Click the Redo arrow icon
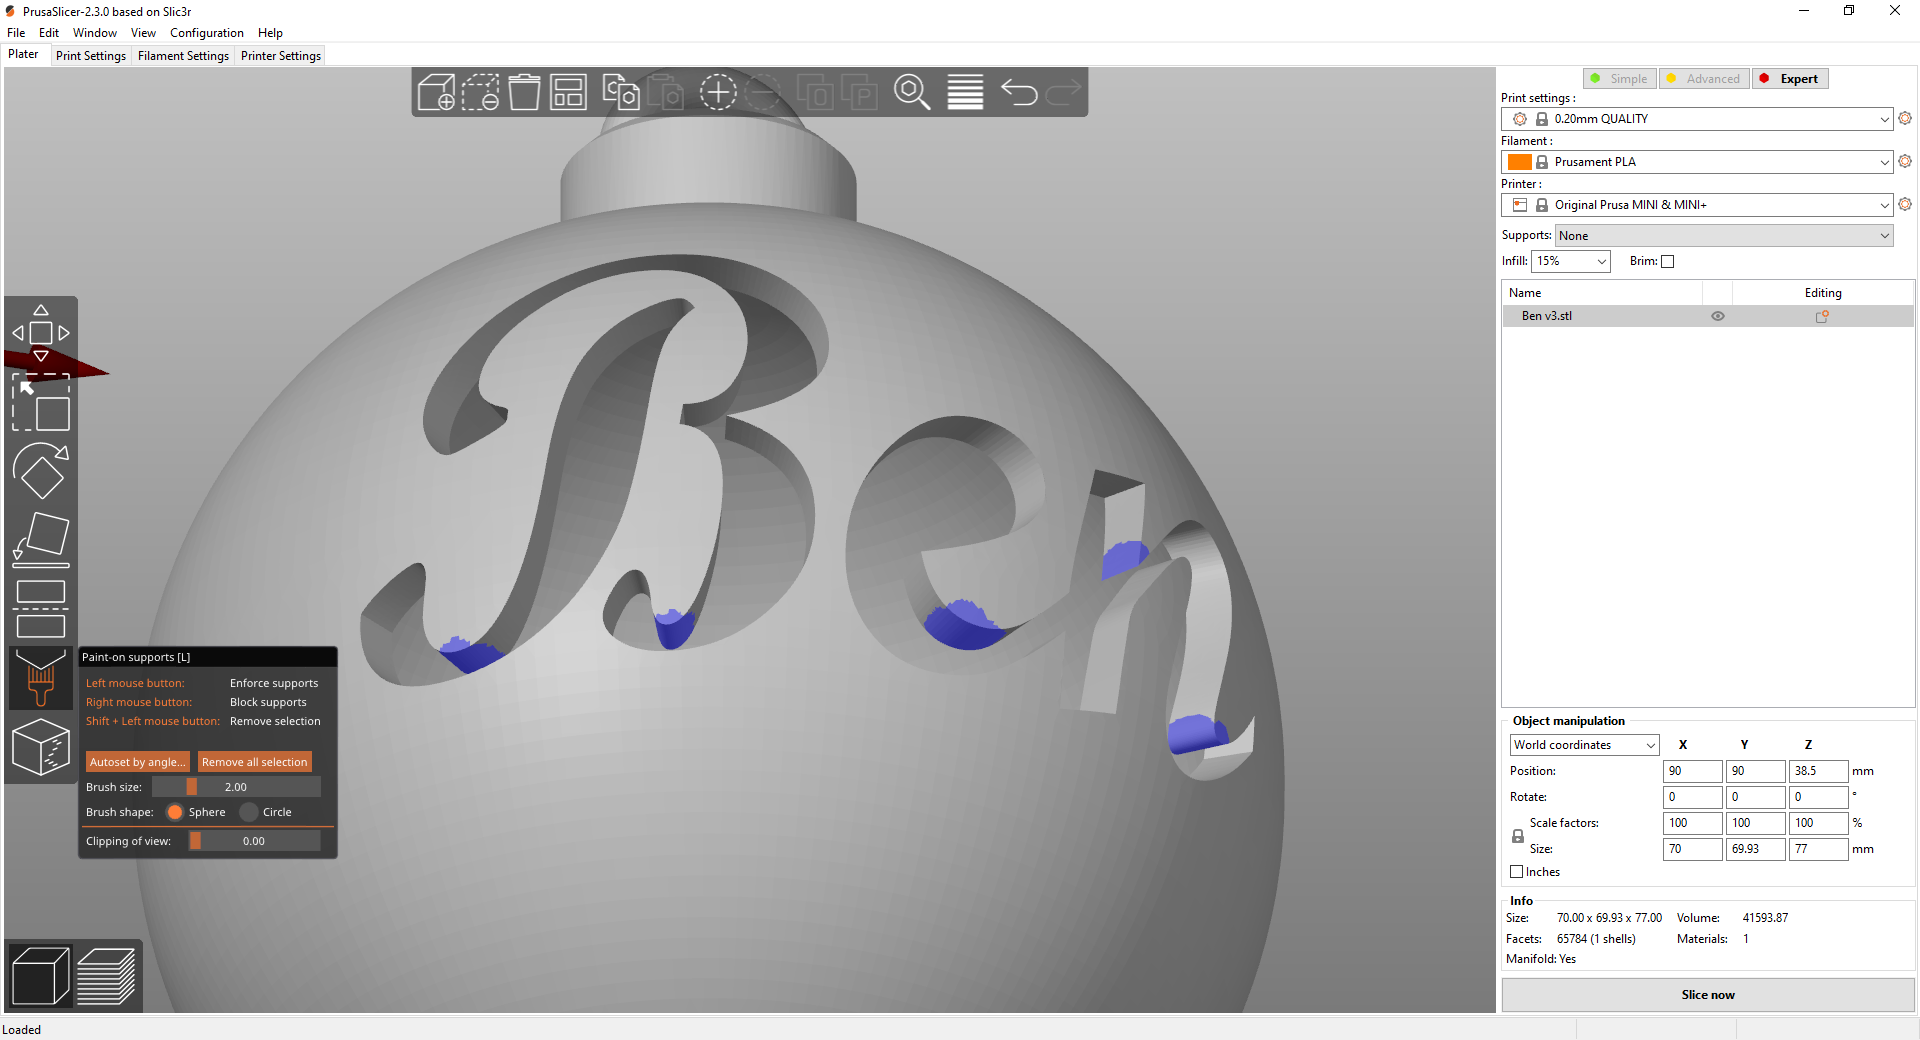 click(x=1063, y=93)
